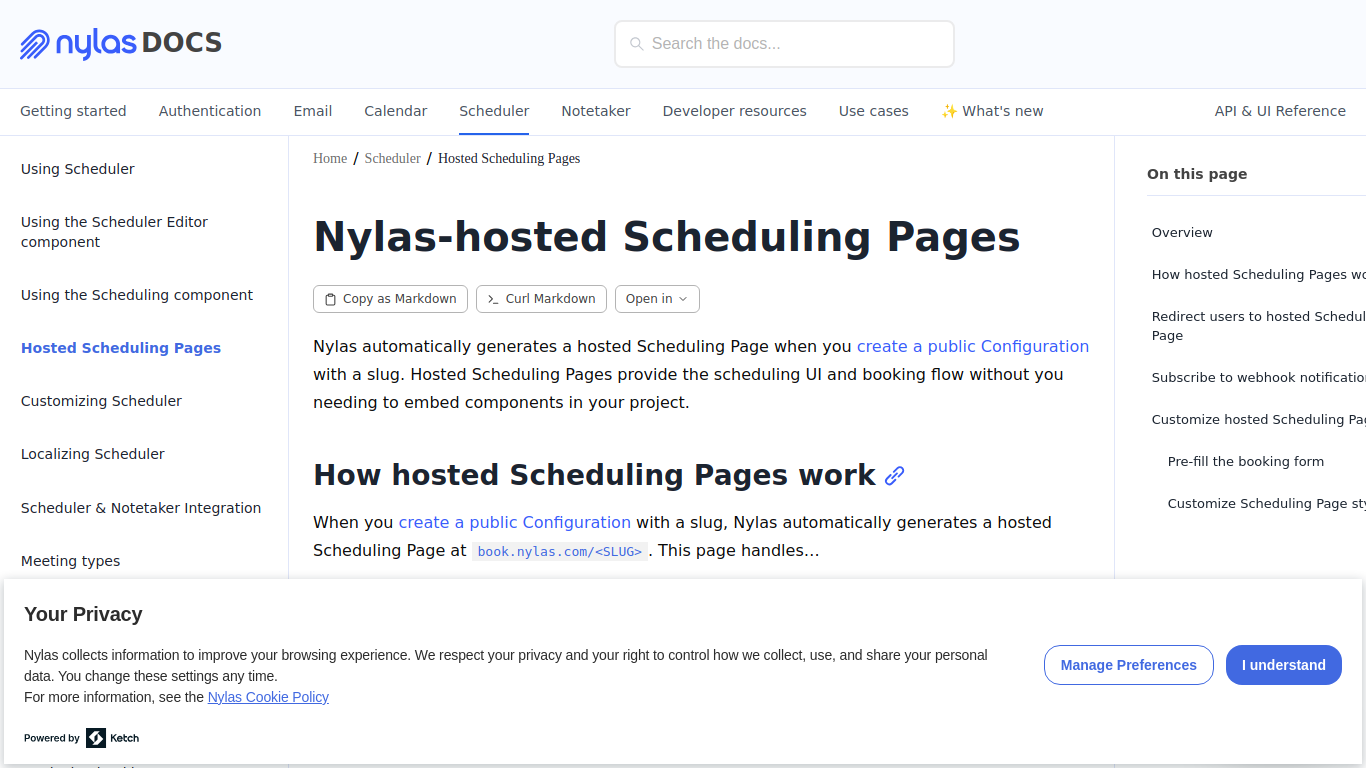Jump to Customize hosted Scheduling Pages

pyautogui.click(x=1258, y=419)
